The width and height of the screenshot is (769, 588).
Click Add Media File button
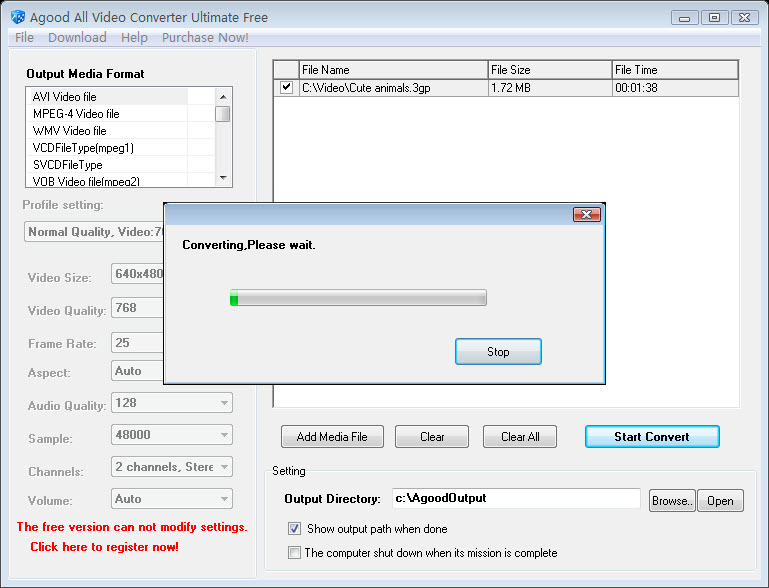click(332, 436)
